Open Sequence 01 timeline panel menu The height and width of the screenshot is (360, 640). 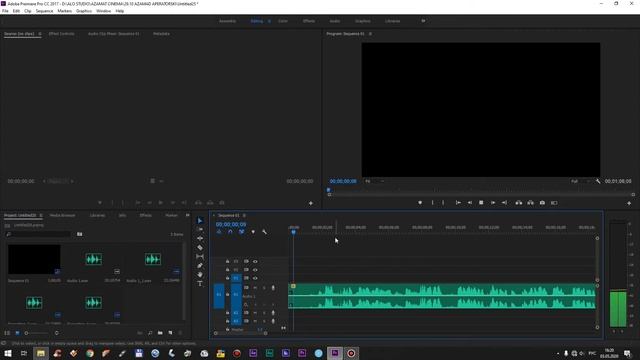(244, 216)
